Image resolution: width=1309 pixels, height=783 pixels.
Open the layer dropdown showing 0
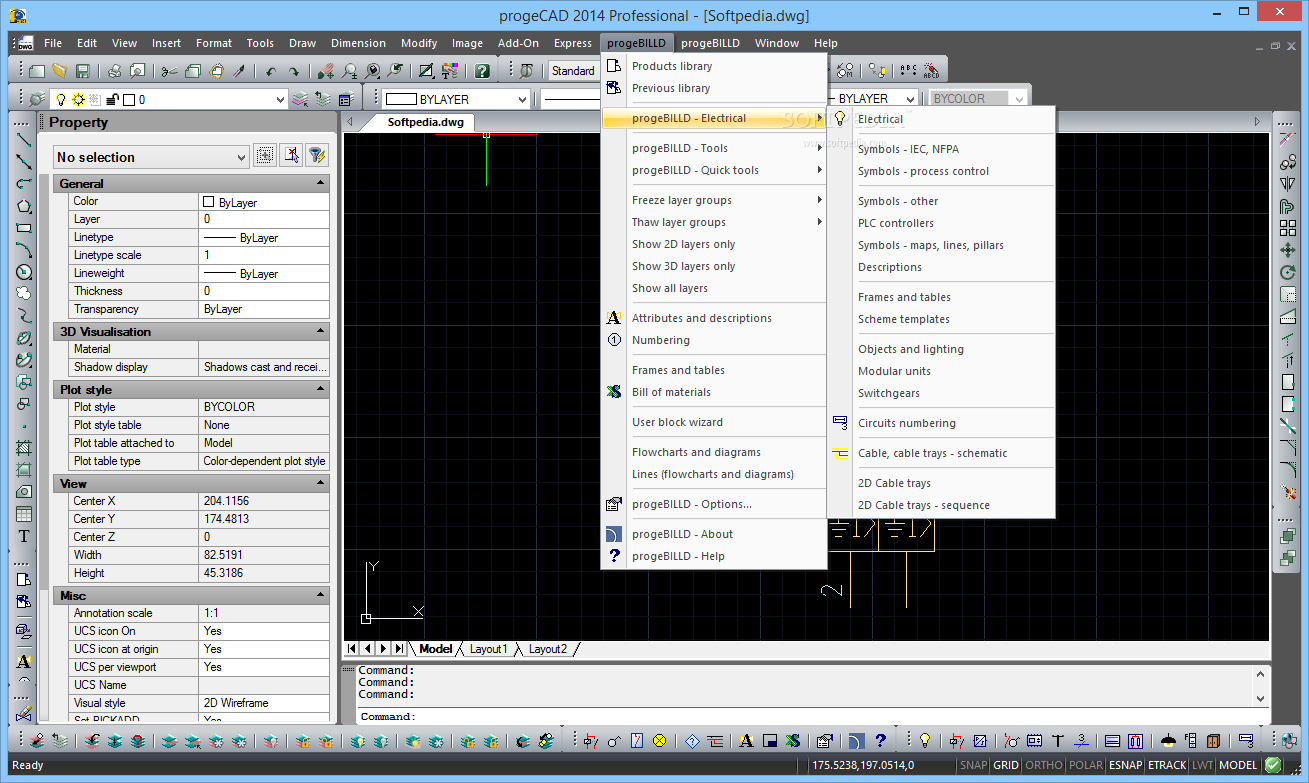[168, 99]
